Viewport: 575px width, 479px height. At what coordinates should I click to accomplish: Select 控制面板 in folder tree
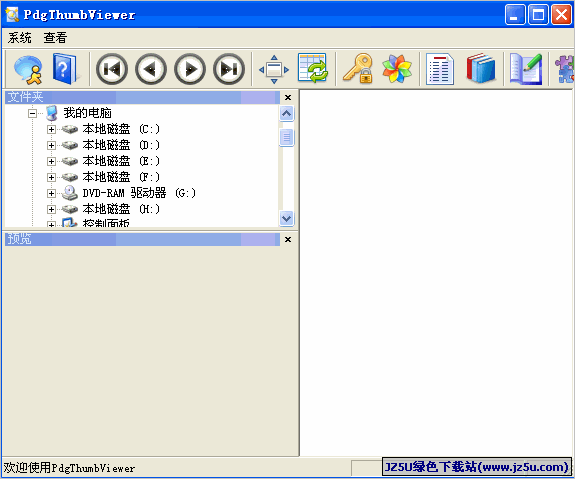106,223
